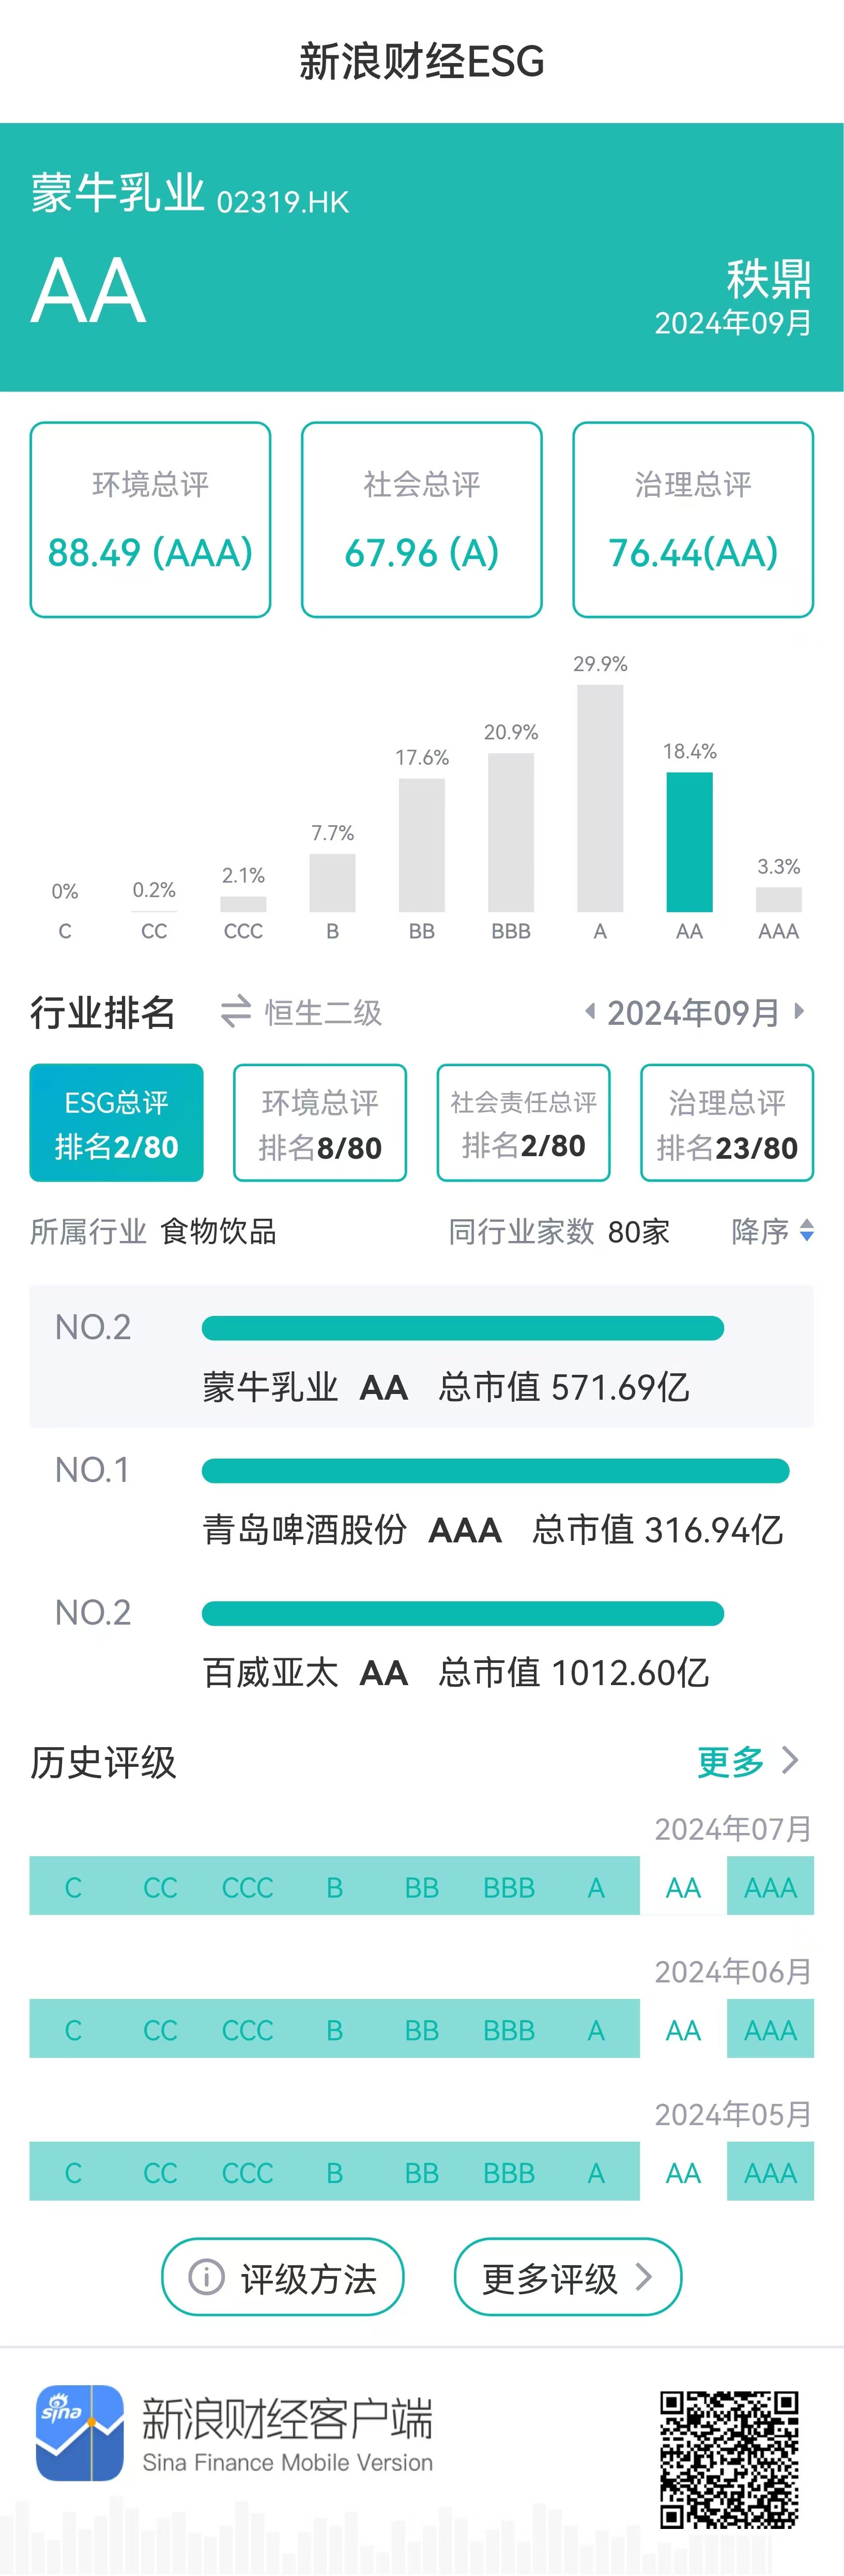Open the 更多评级 button
Viewport: 844px width, 2576px height.
568,2277
